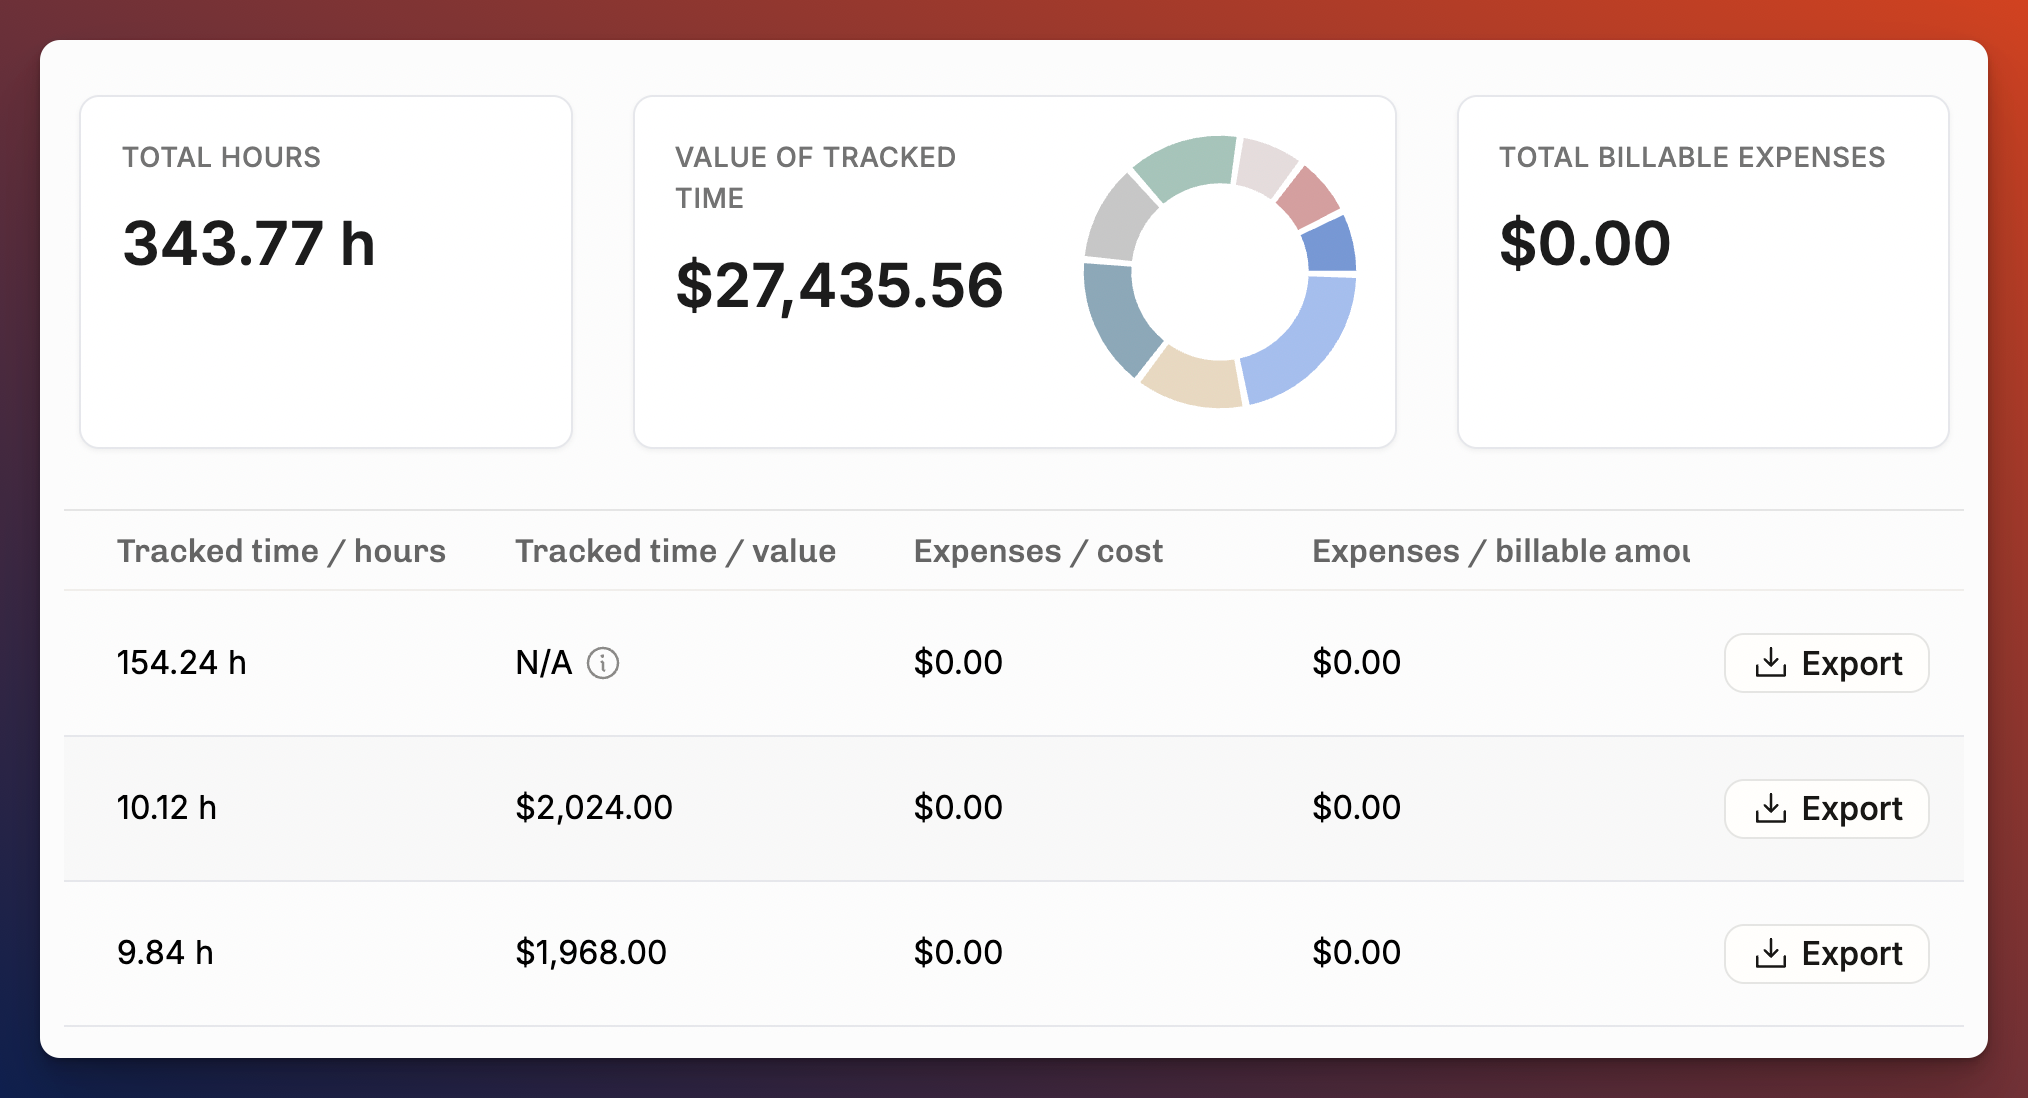Select the light gray donut chart segment
The height and width of the screenshot is (1098, 2028).
pyautogui.click(x=1118, y=220)
